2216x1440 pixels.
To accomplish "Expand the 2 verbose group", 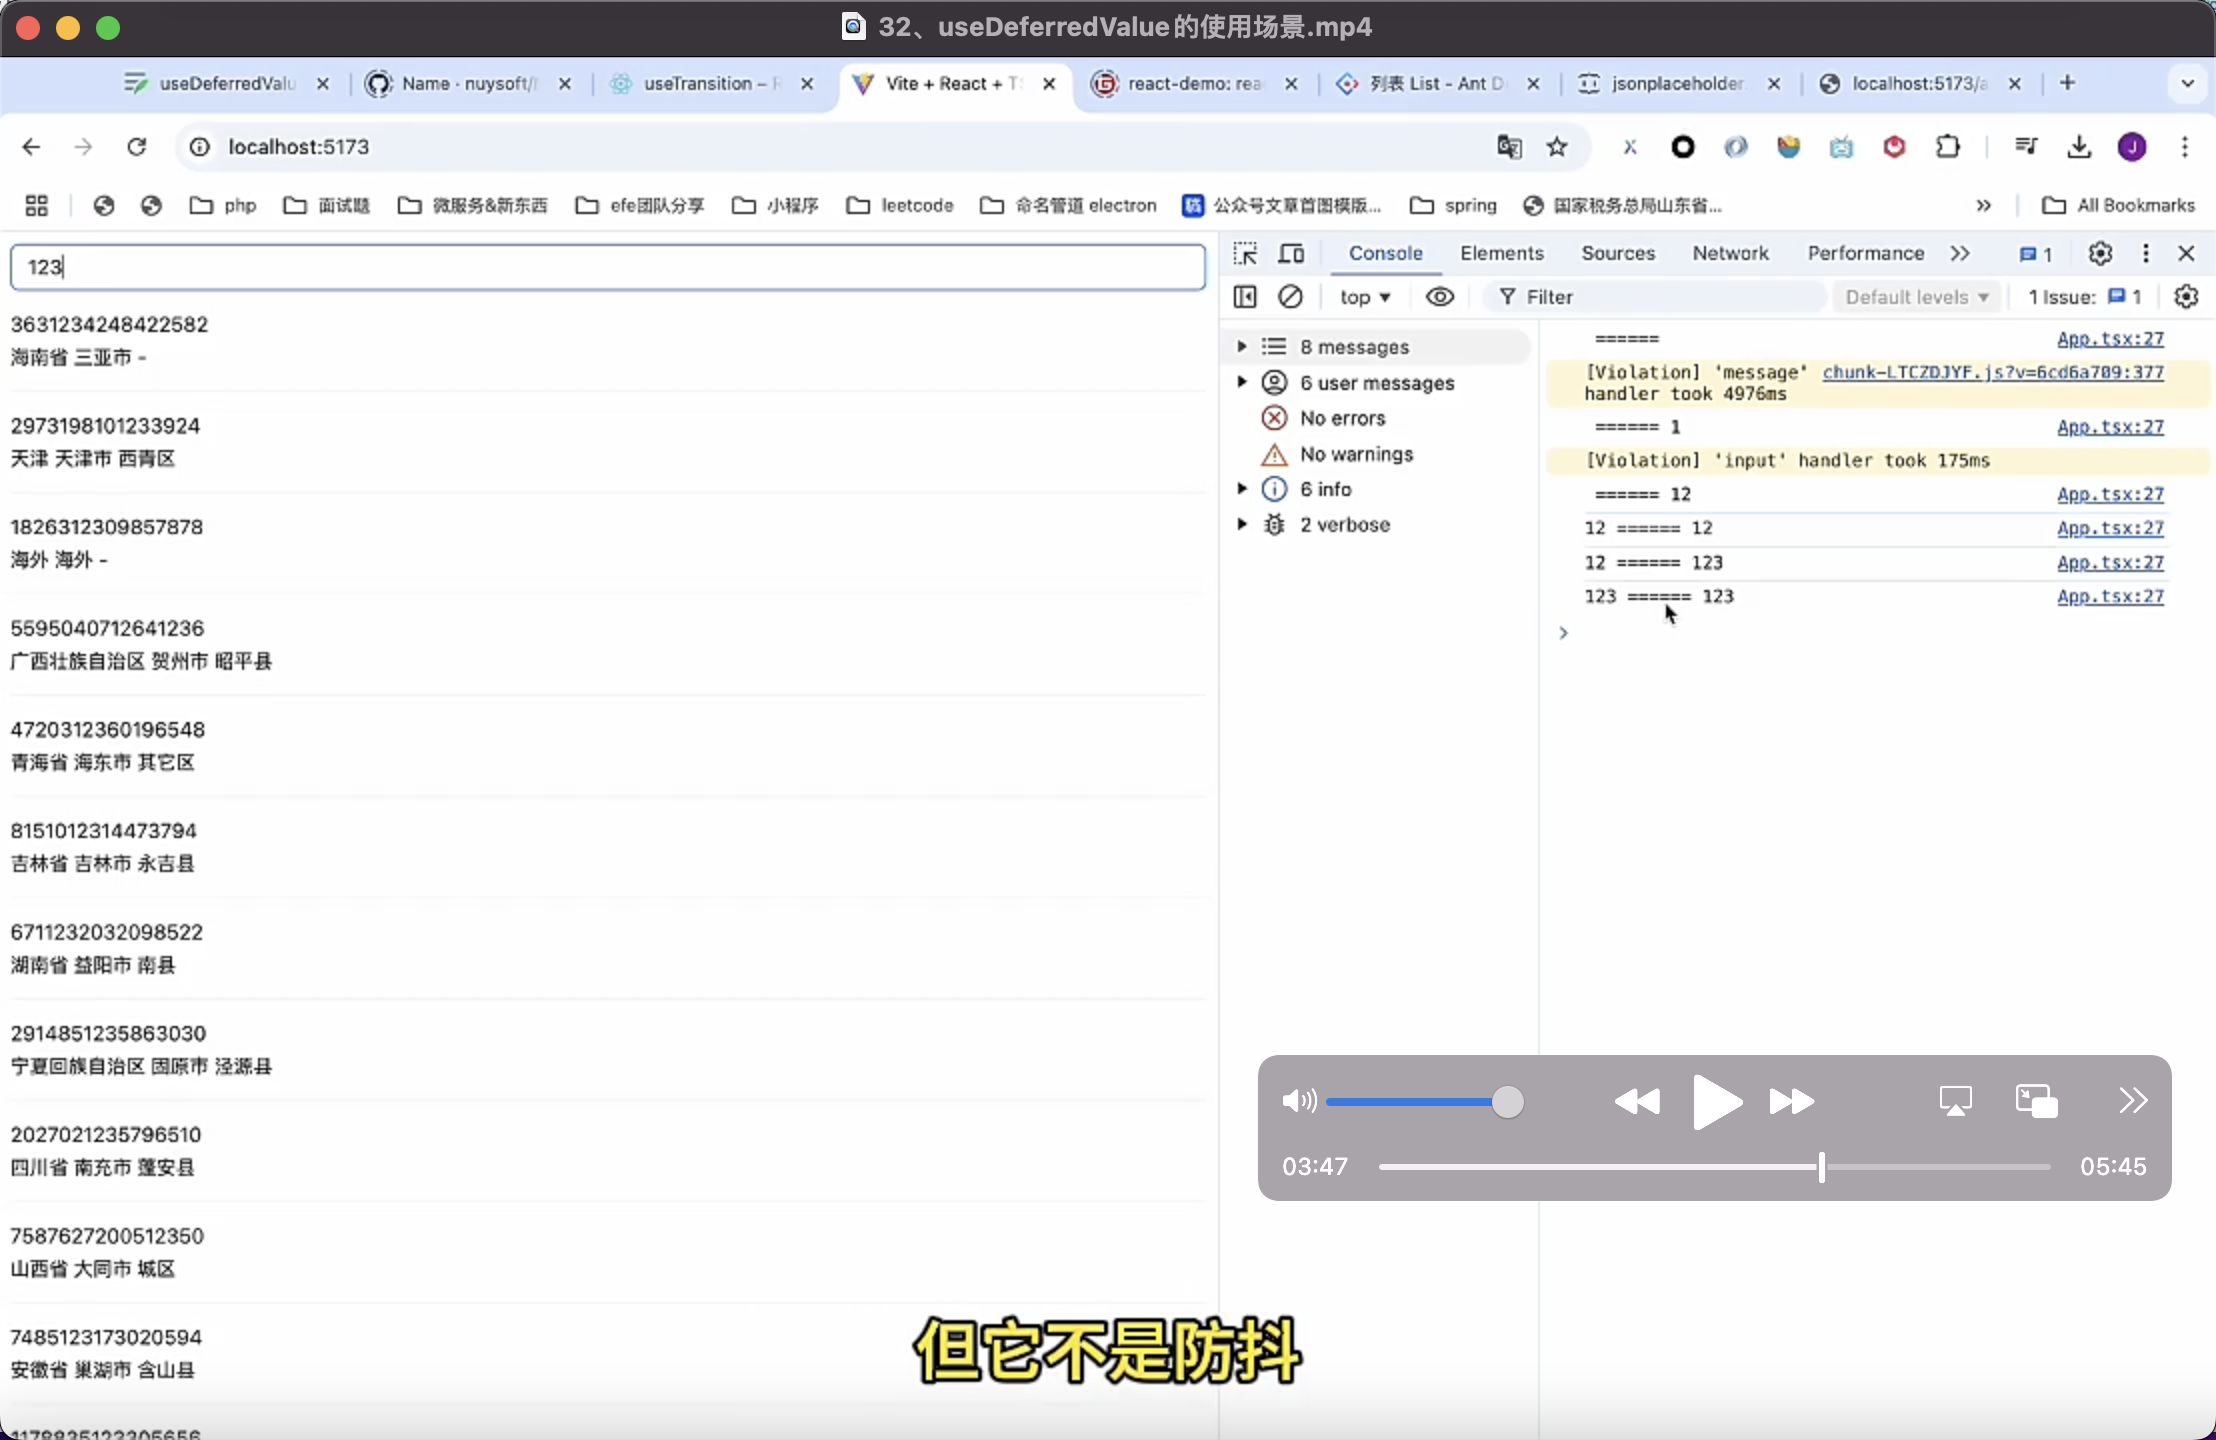I will (x=1242, y=524).
